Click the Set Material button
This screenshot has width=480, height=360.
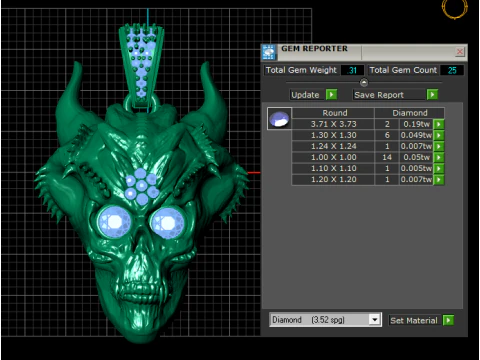(415, 321)
